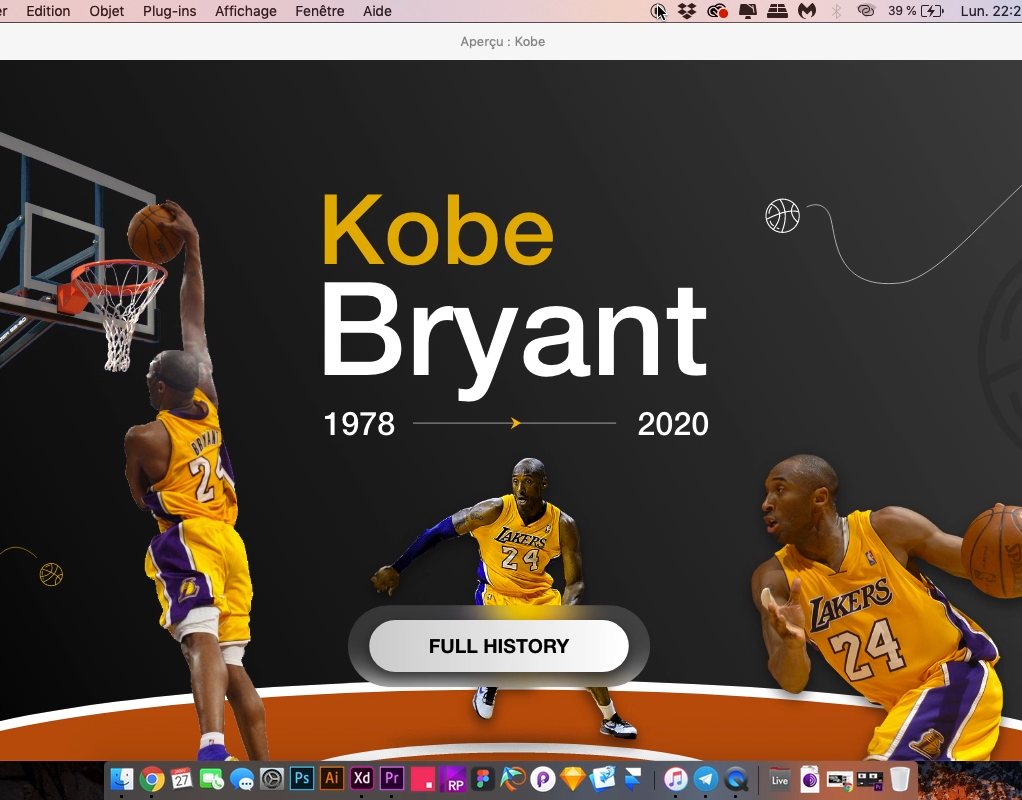Screen dimensions: 1022x800
Task: Open Calendar in the Dock
Action: click(x=182, y=779)
